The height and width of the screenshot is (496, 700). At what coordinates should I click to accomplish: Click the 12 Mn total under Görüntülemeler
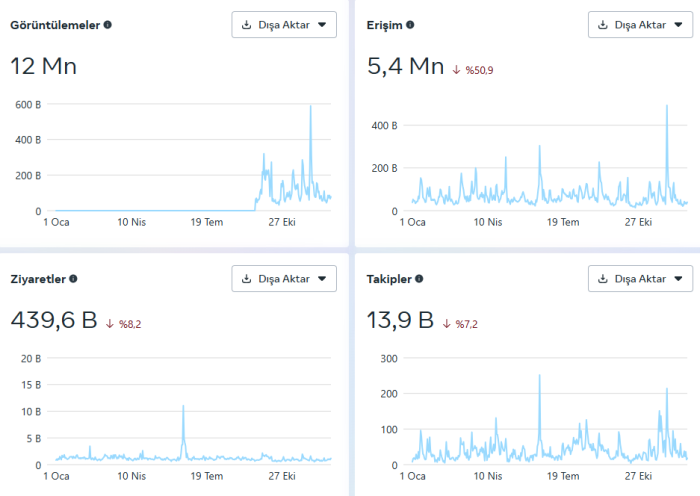43,67
